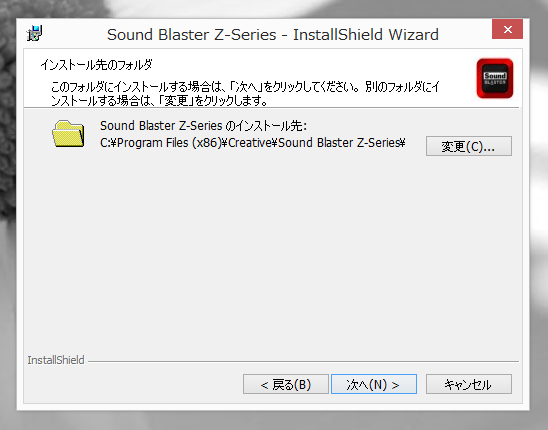Click the InstallShield label at bottom left
Viewport: 548px width, 430px height.
[56, 360]
